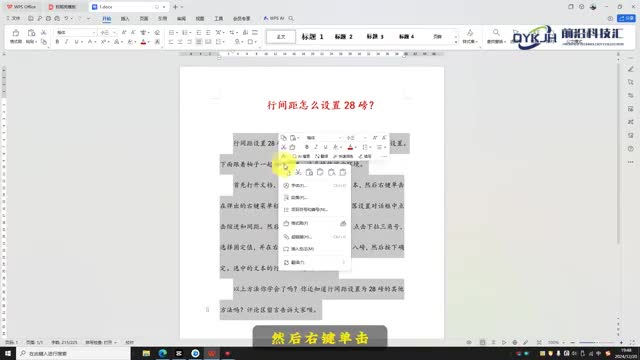Click the decrease indent icon in ribbon
This screenshot has height=360, width=640.
tap(199, 32)
